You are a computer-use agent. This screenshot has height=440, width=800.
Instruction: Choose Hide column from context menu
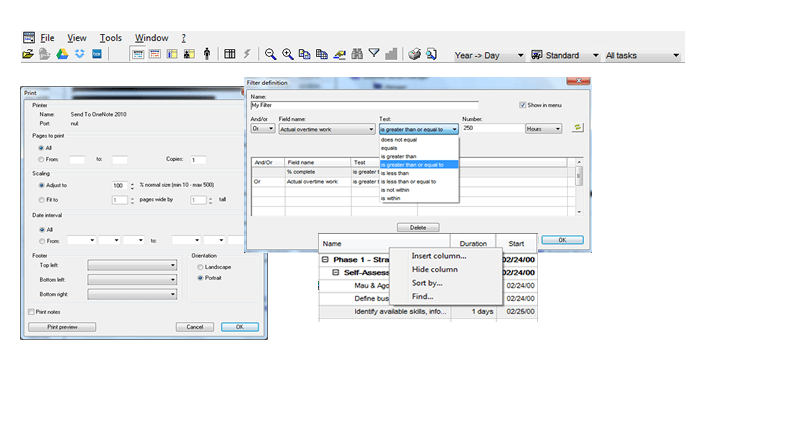pyautogui.click(x=435, y=270)
